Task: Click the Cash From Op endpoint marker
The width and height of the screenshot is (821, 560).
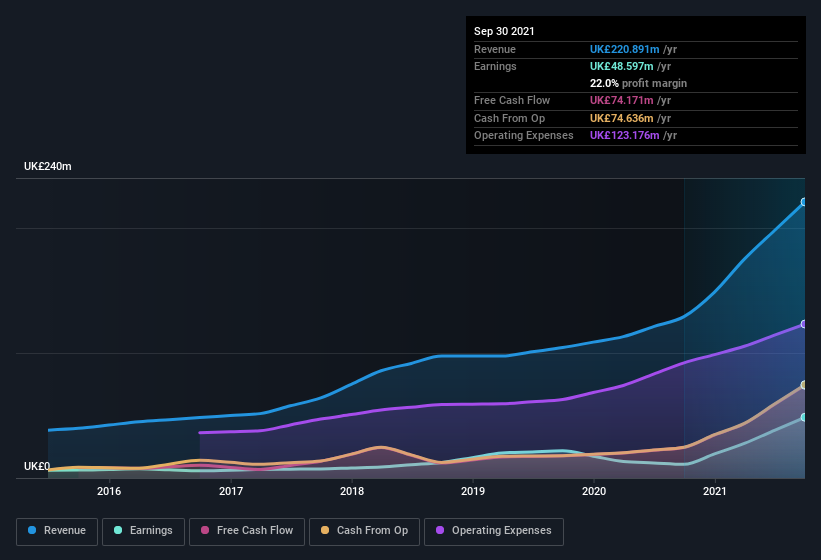Action: pos(804,385)
